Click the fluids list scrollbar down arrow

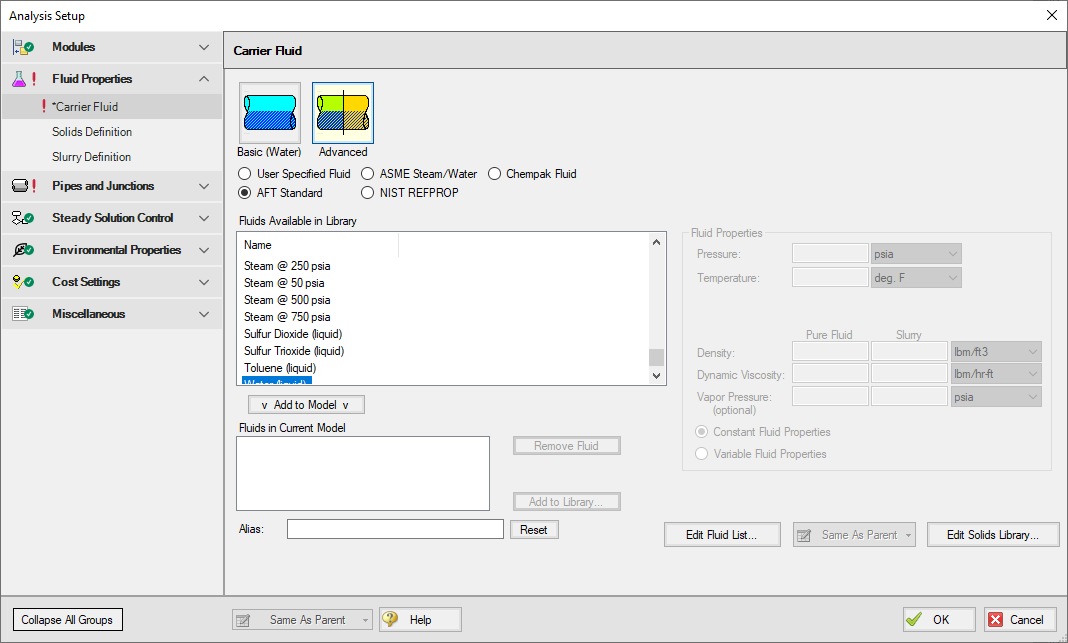tap(656, 376)
